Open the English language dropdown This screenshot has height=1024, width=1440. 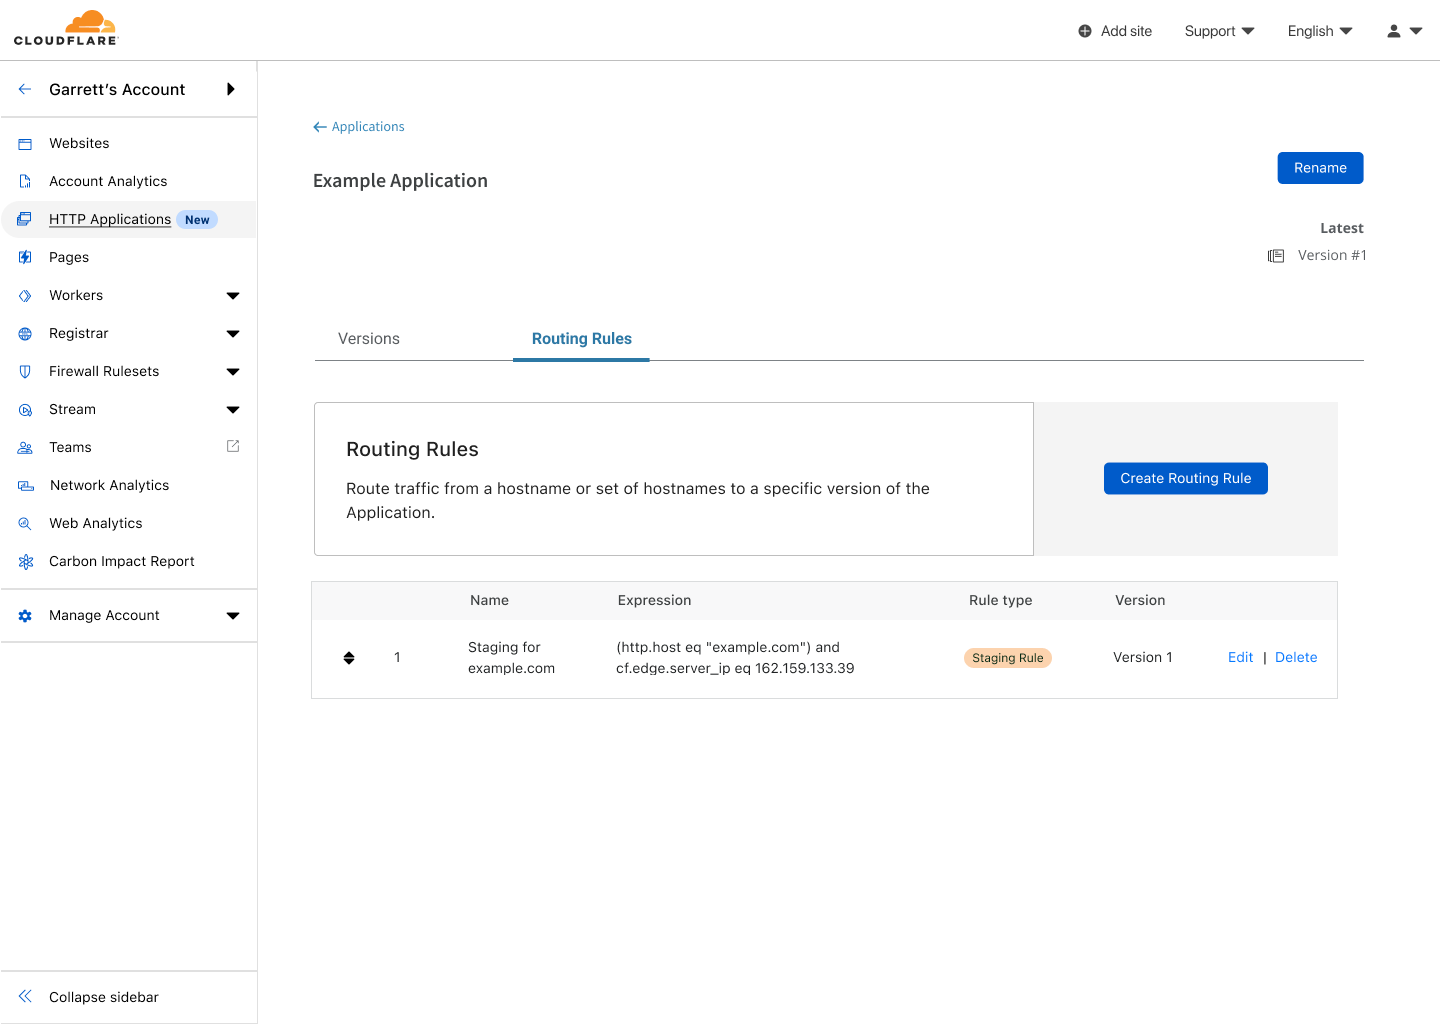click(x=1319, y=31)
